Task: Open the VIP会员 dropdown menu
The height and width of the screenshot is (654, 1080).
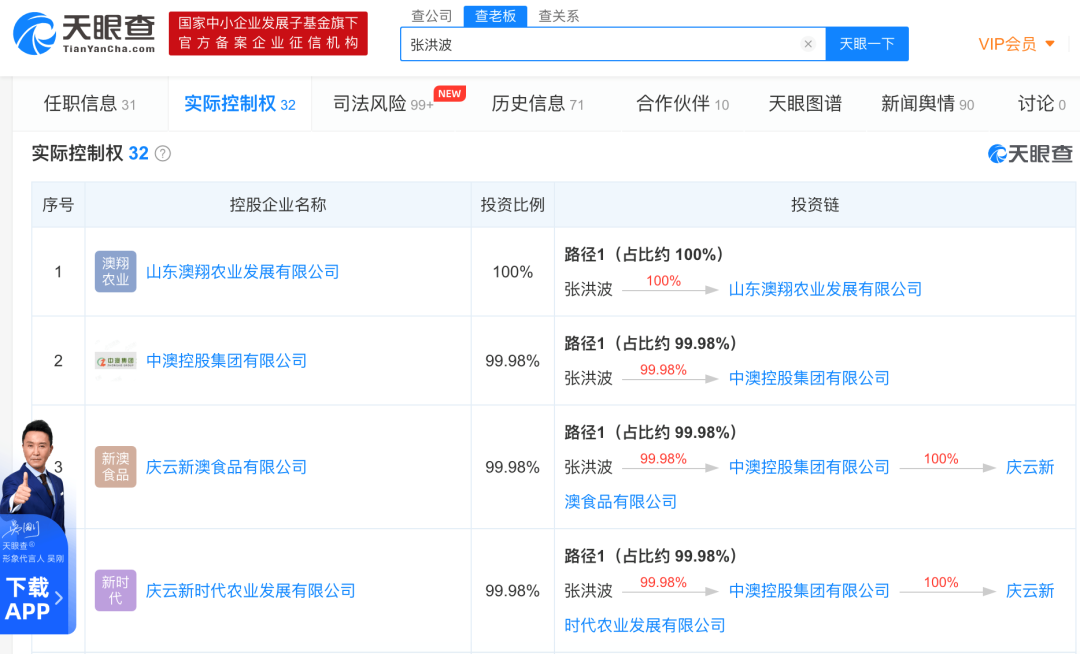Action: 1016,44
